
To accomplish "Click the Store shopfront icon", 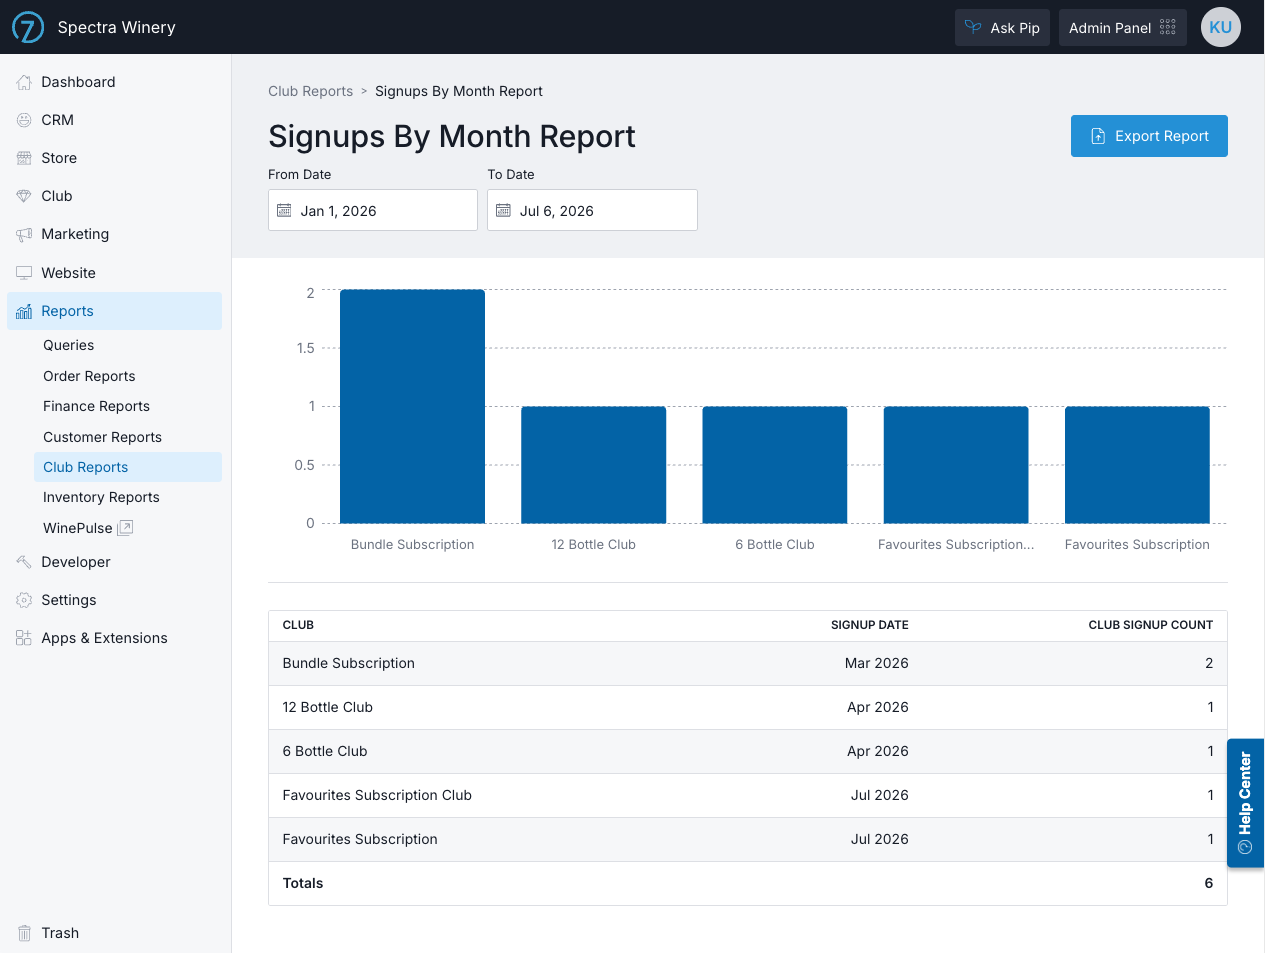I will tap(24, 158).
